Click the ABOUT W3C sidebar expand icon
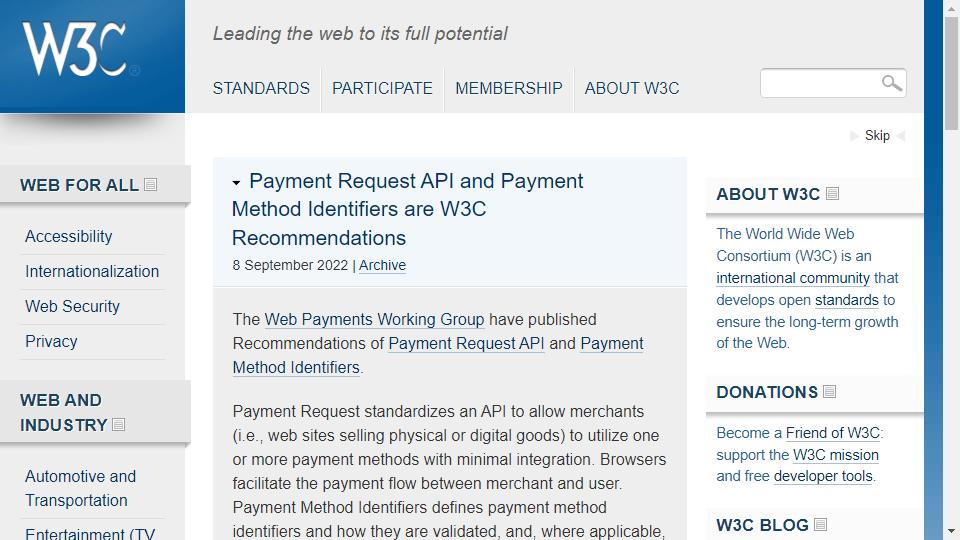960x540 pixels. click(832, 193)
